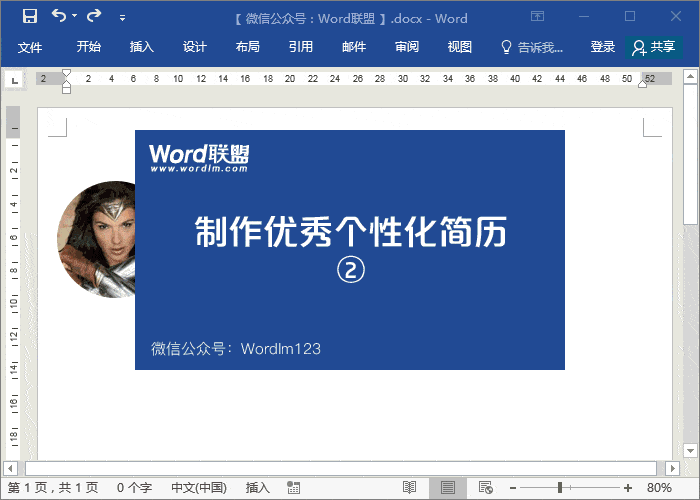This screenshot has height=500, width=700.
Task: Switch to the 布局 ribbon tab
Action: 248,46
